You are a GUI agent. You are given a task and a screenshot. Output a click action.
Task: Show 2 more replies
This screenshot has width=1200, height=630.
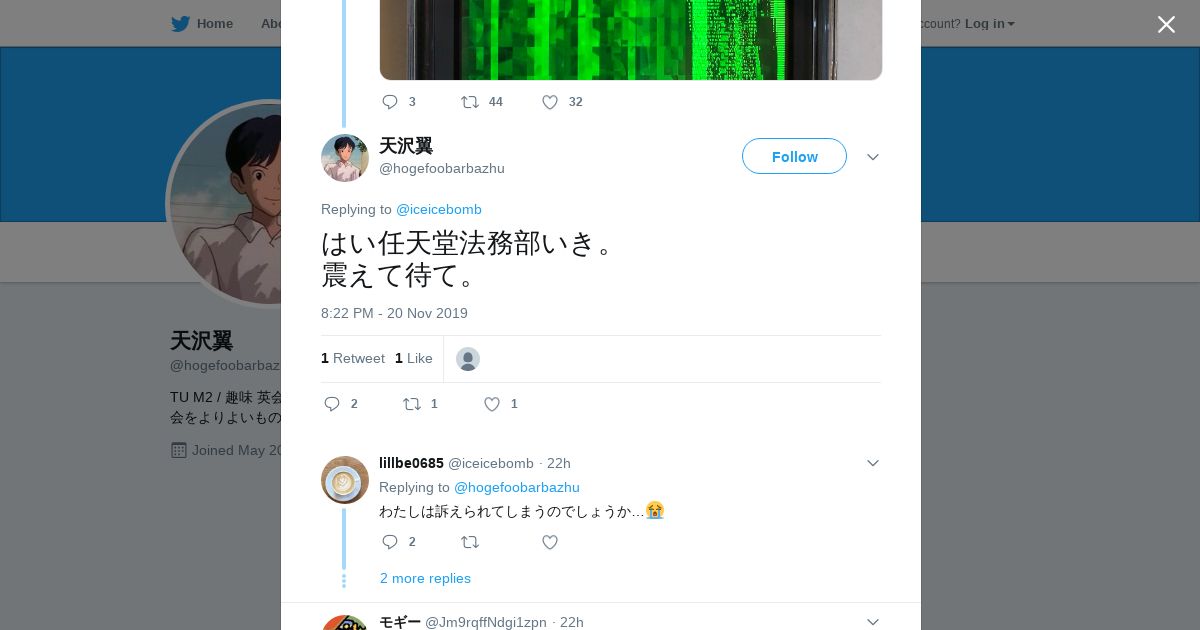point(425,578)
